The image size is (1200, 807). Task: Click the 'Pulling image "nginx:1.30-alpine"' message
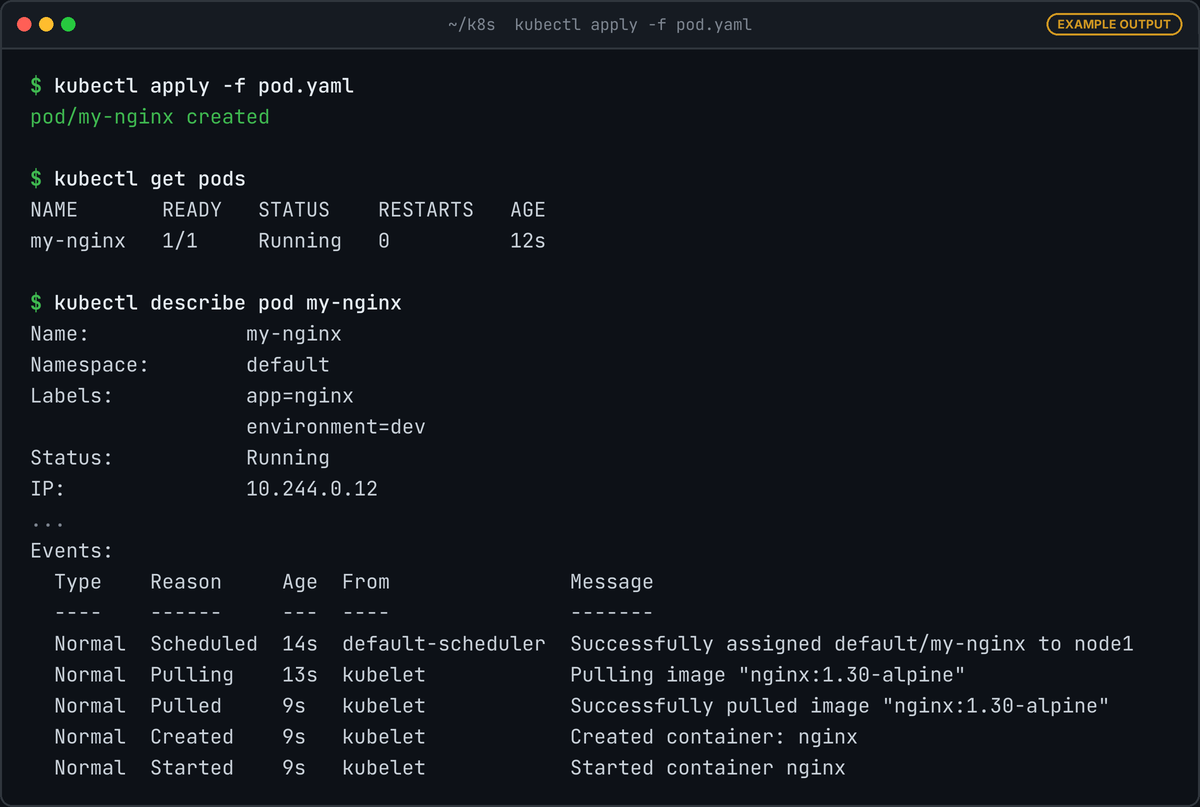[x=768, y=675]
